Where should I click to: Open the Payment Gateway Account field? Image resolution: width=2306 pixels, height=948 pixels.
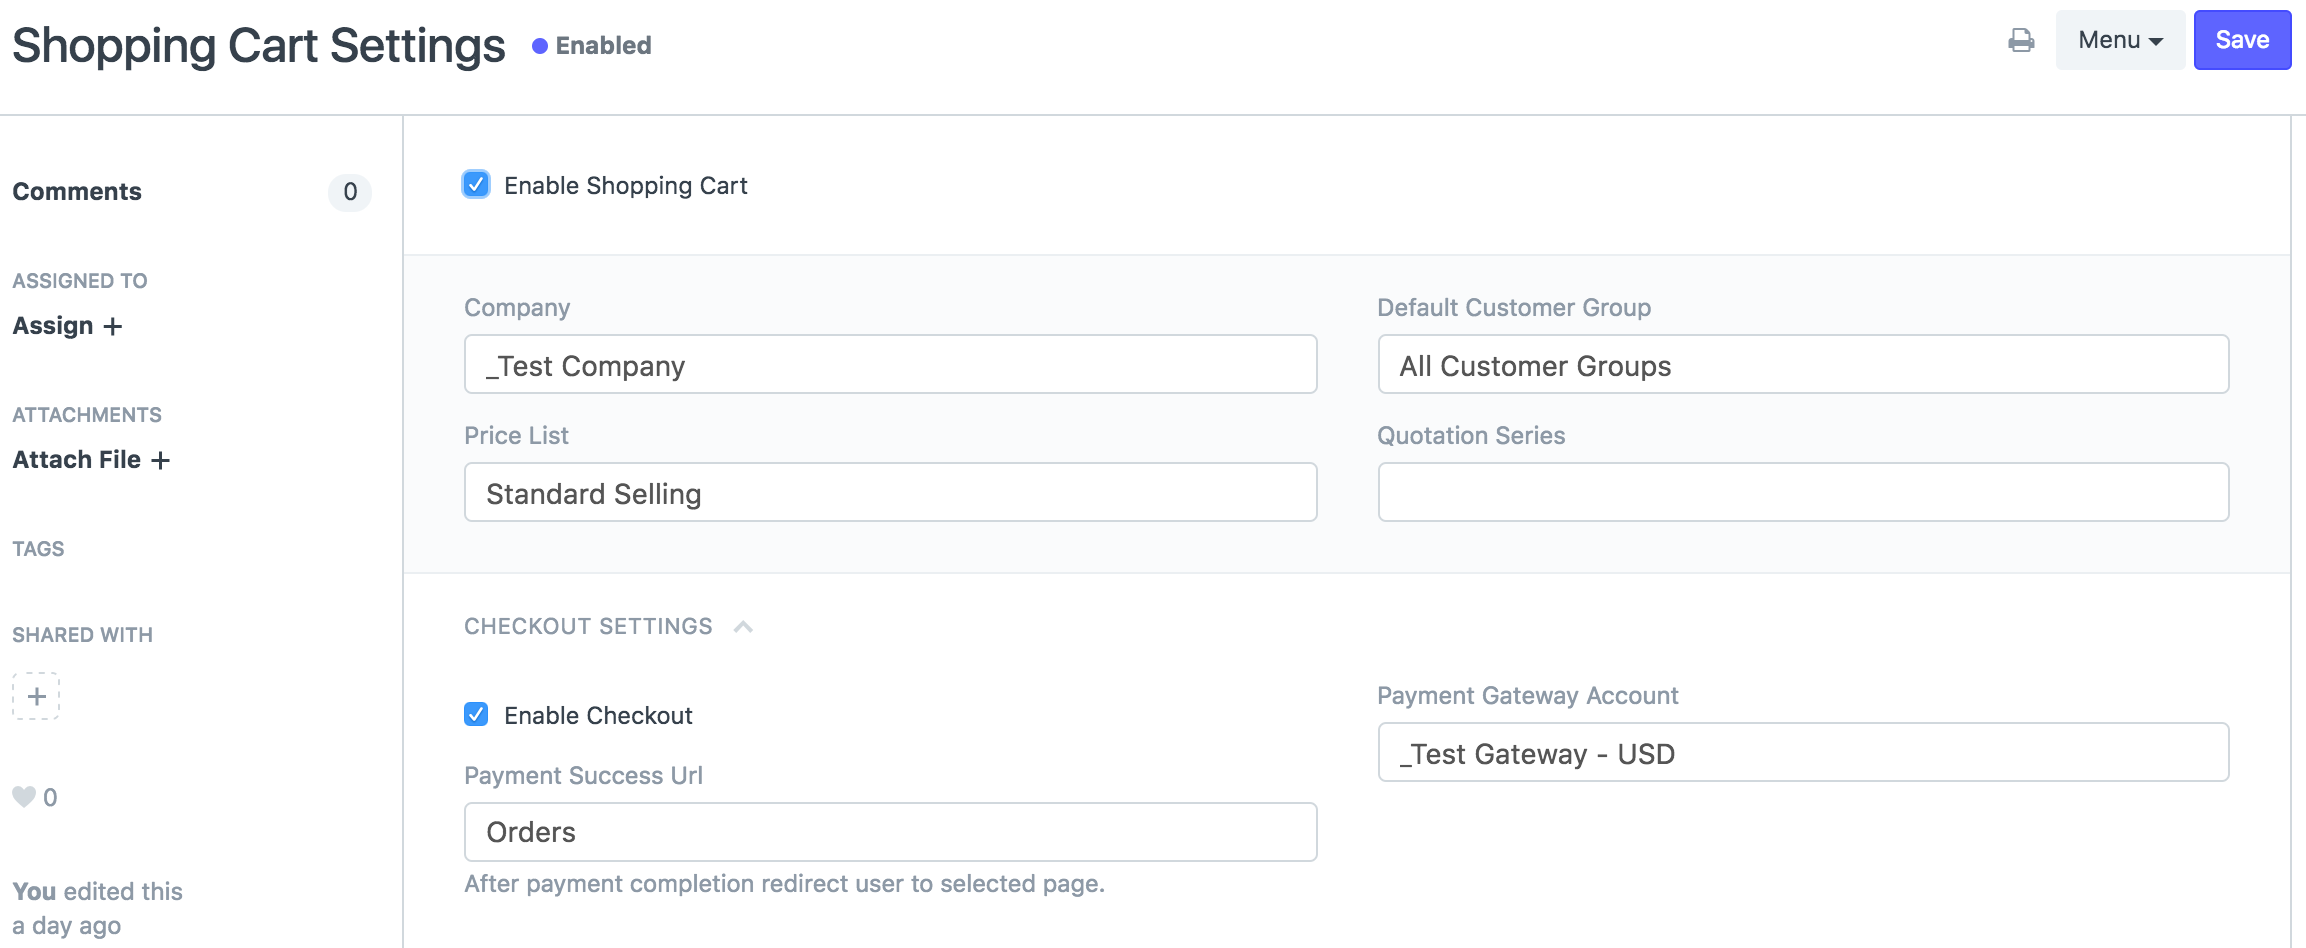(1802, 753)
